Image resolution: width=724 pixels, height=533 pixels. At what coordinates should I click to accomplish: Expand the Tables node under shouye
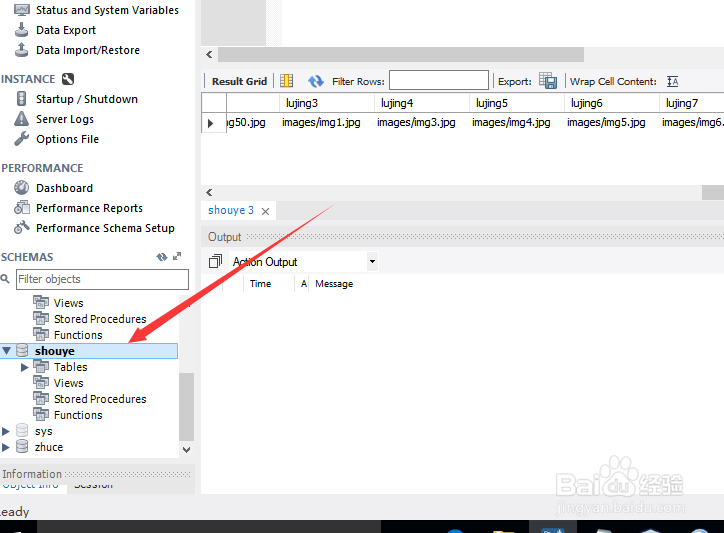[x=24, y=367]
